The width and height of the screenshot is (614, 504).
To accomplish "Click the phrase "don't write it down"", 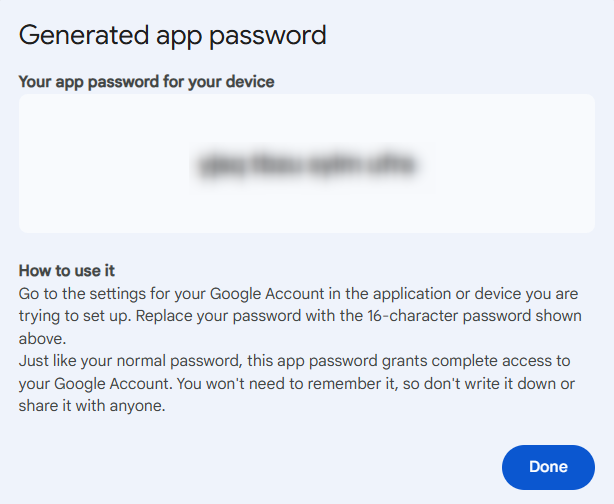I will 478,382.
